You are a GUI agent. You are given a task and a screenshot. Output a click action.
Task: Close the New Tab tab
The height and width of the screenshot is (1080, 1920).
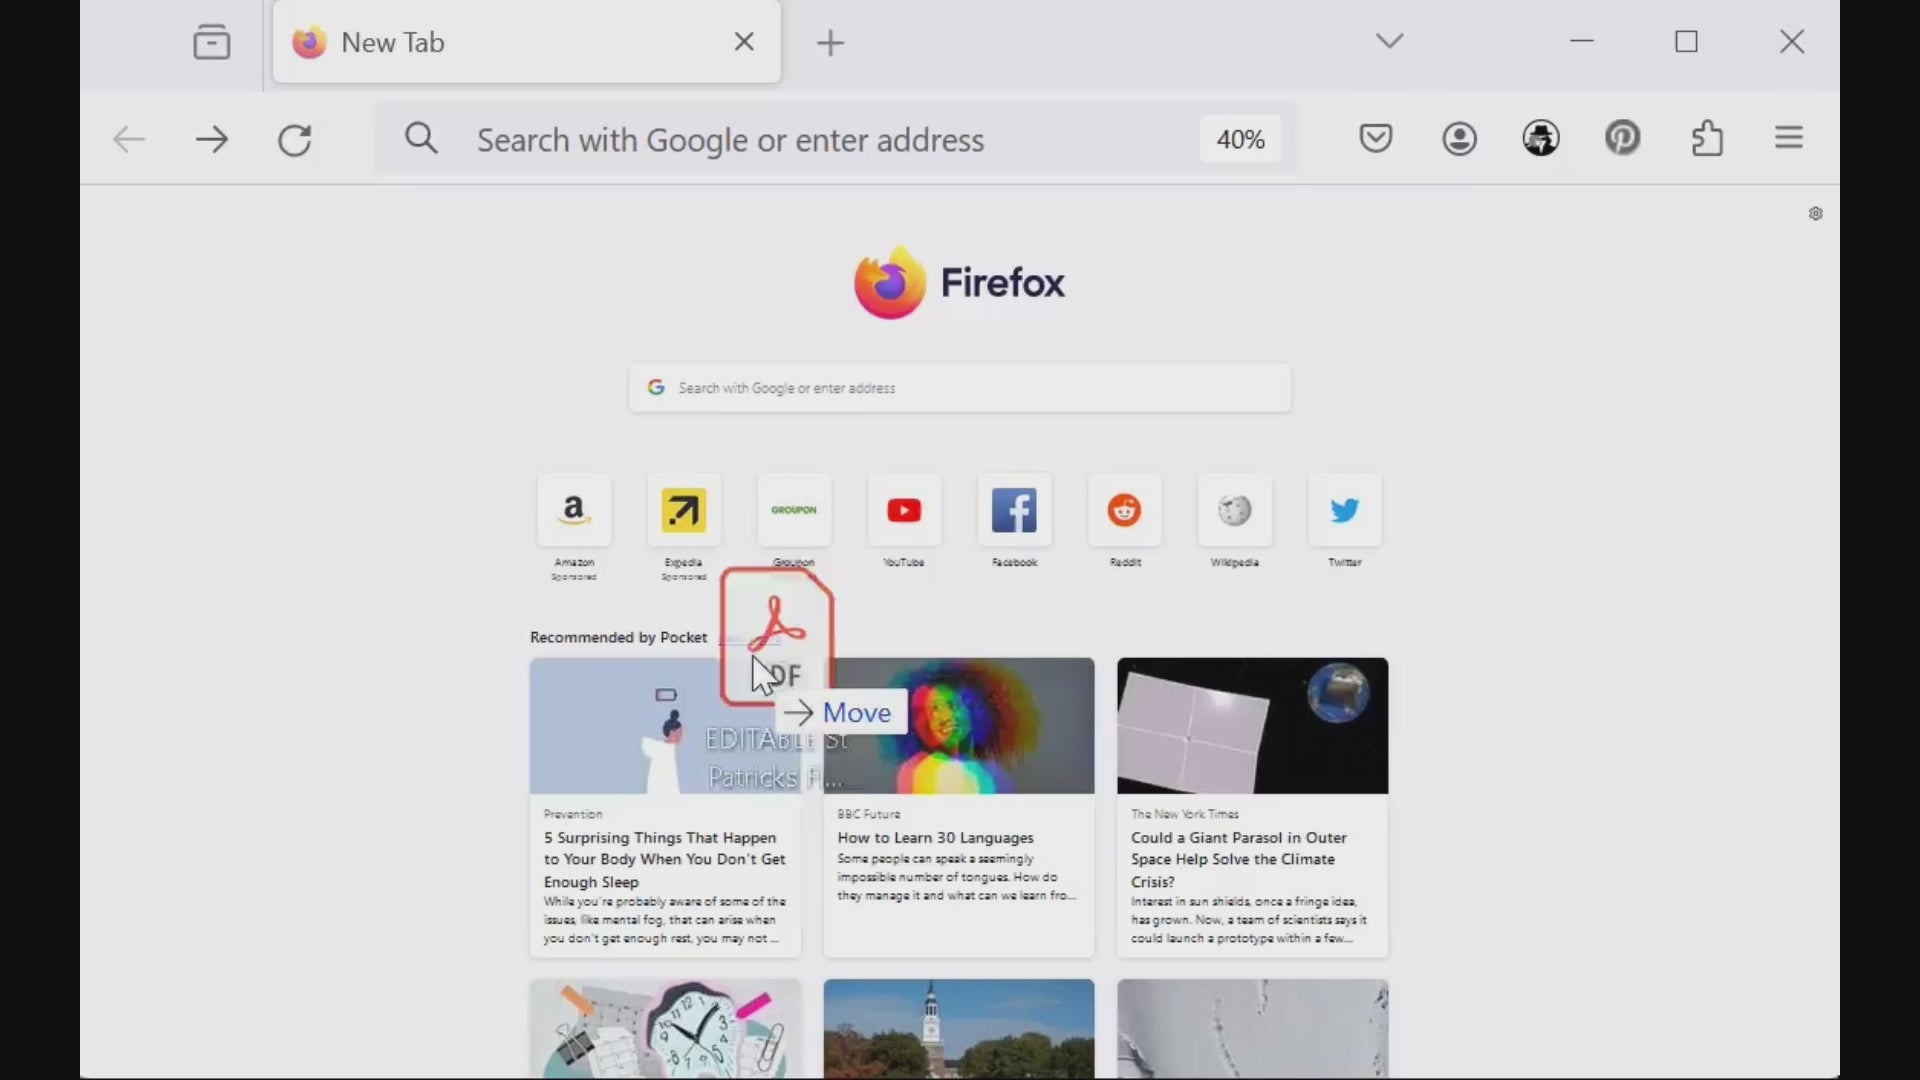coord(744,42)
